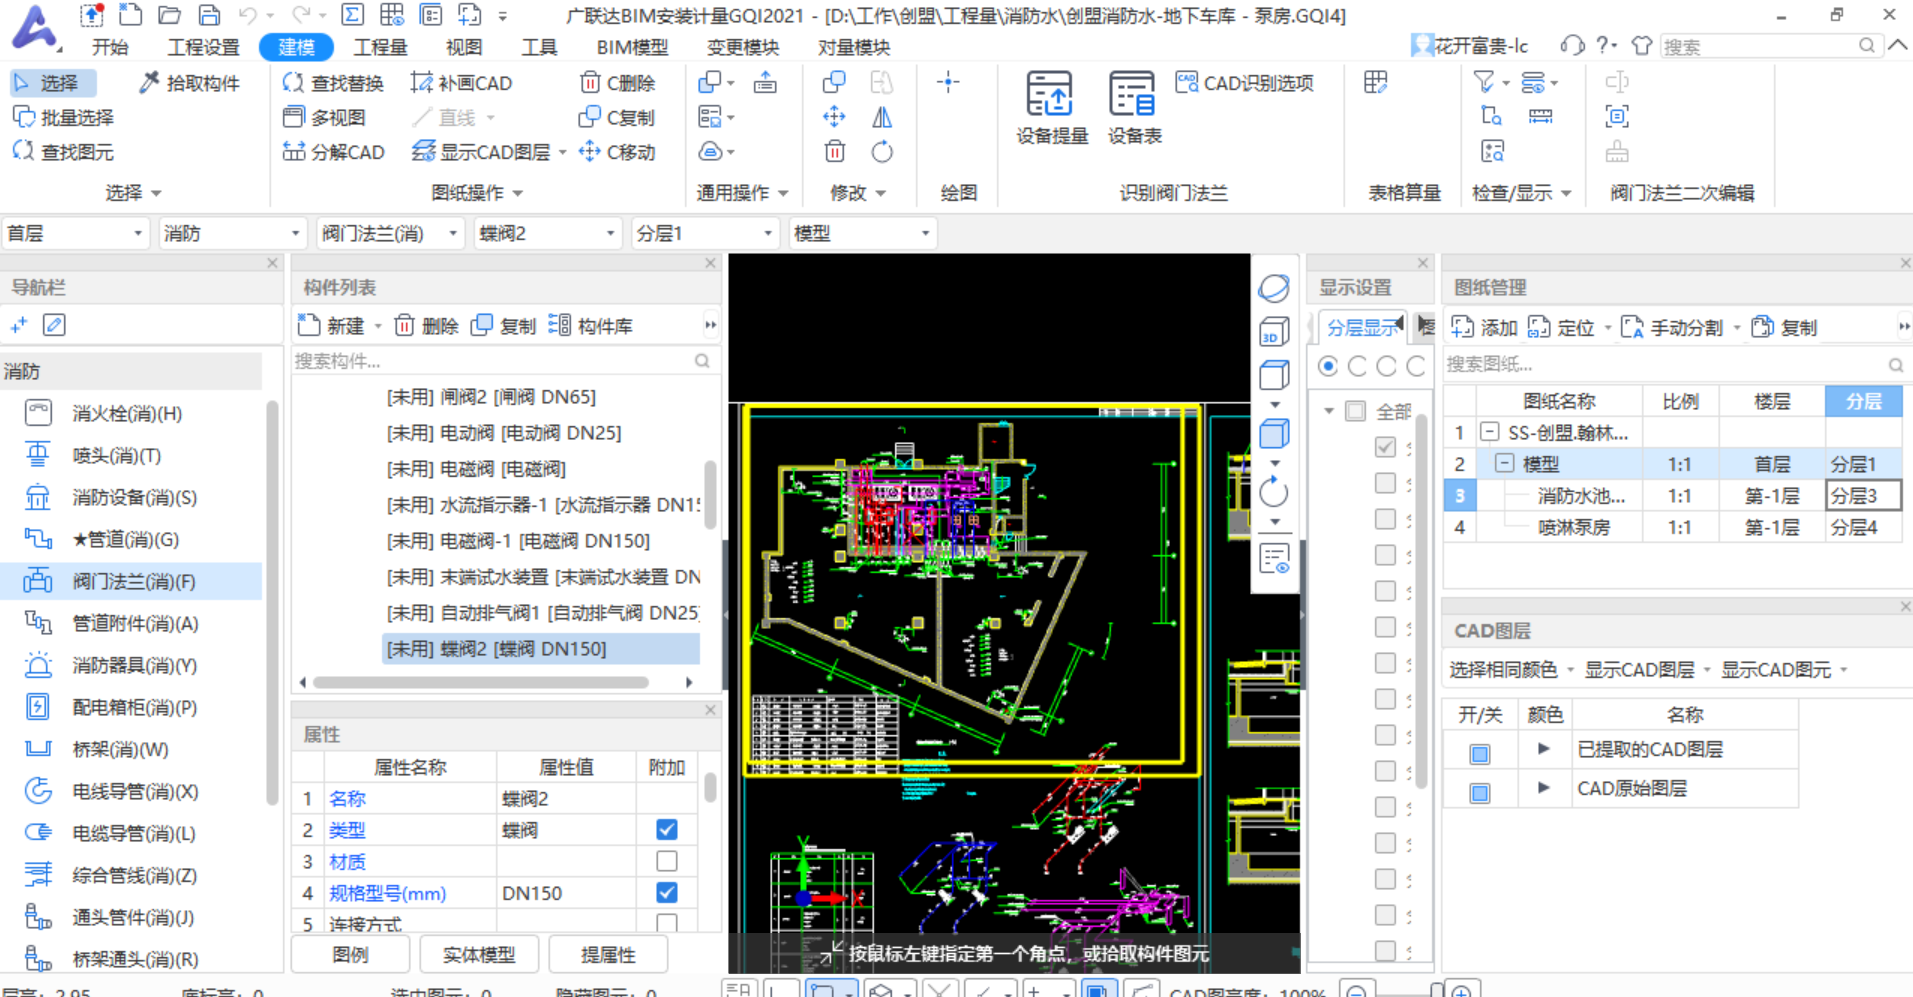Check the 全部 checkbox in 显示设置
The height and width of the screenshot is (997, 1913).
[x=1355, y=411]
